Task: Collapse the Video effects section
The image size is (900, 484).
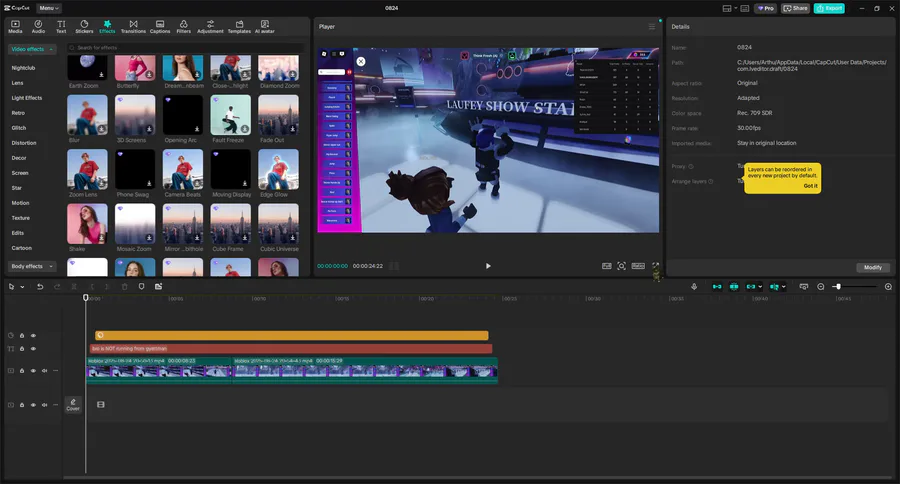Action: pos(32,49)
